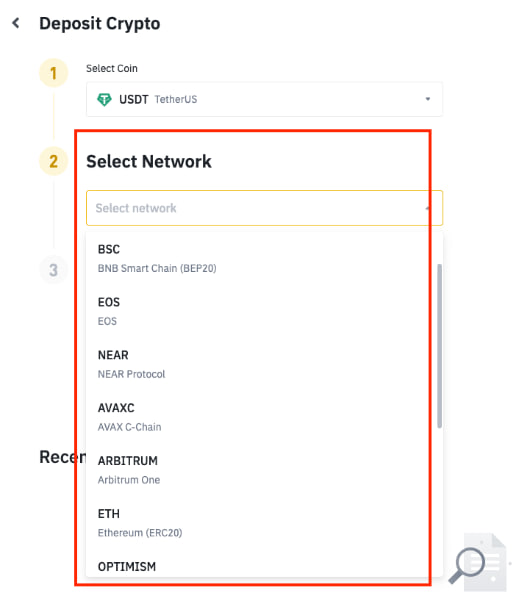Viewport: 519px width, 604px height.
Task: Select the OPTIMISM network entry
Action: [x=262, y=567]
